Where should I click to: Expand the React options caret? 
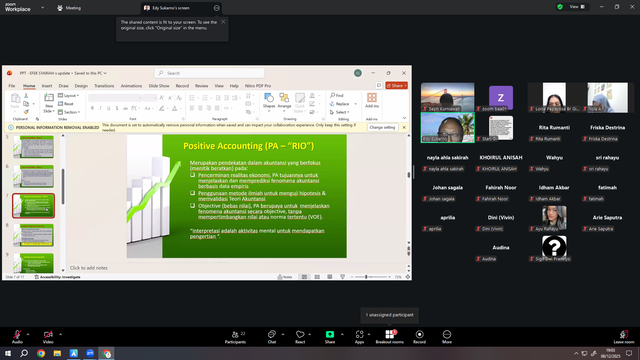[x=310, y=334]
